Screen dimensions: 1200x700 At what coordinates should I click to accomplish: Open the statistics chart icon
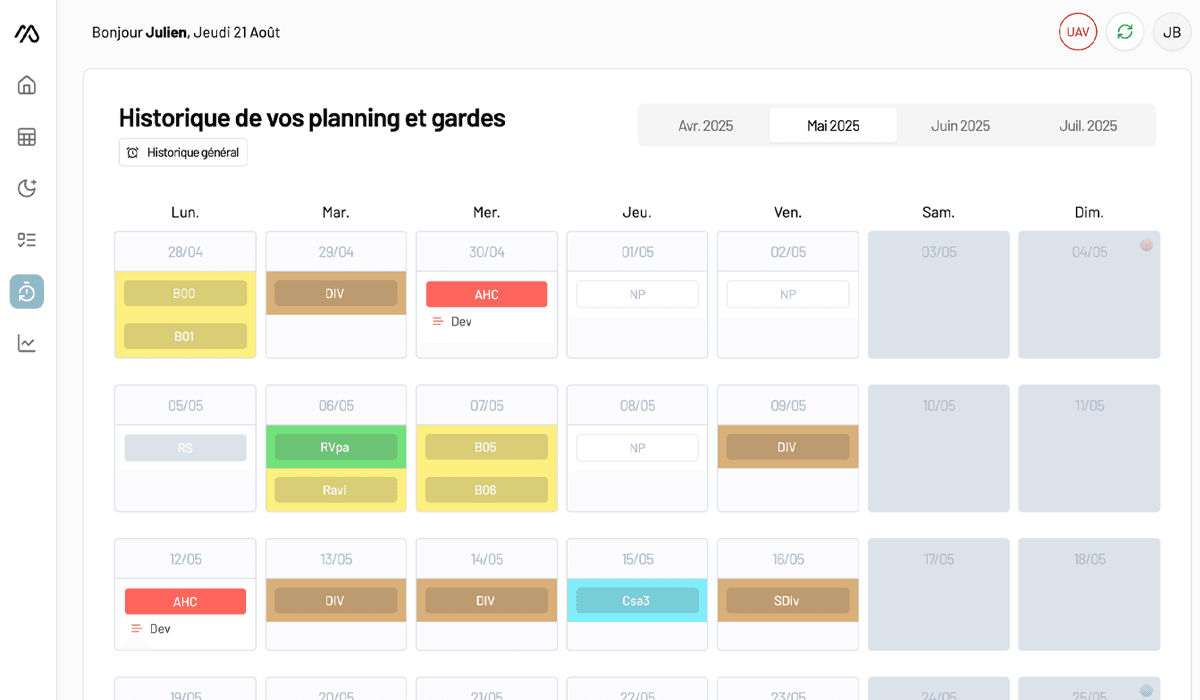tap(27, 344)
